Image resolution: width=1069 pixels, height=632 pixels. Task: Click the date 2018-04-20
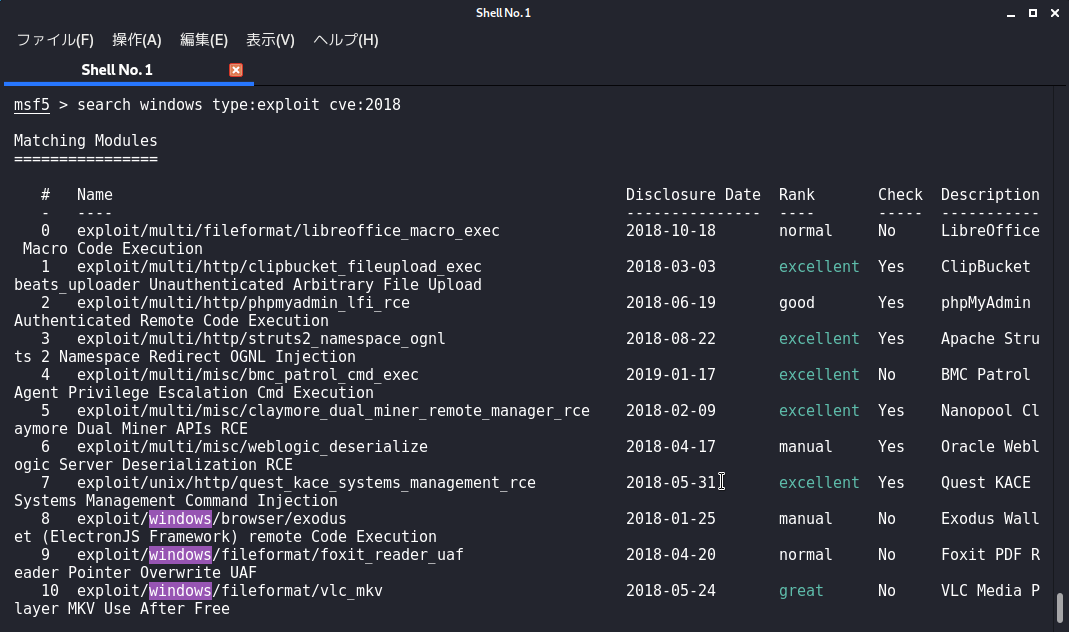click(x=671, y=555)
